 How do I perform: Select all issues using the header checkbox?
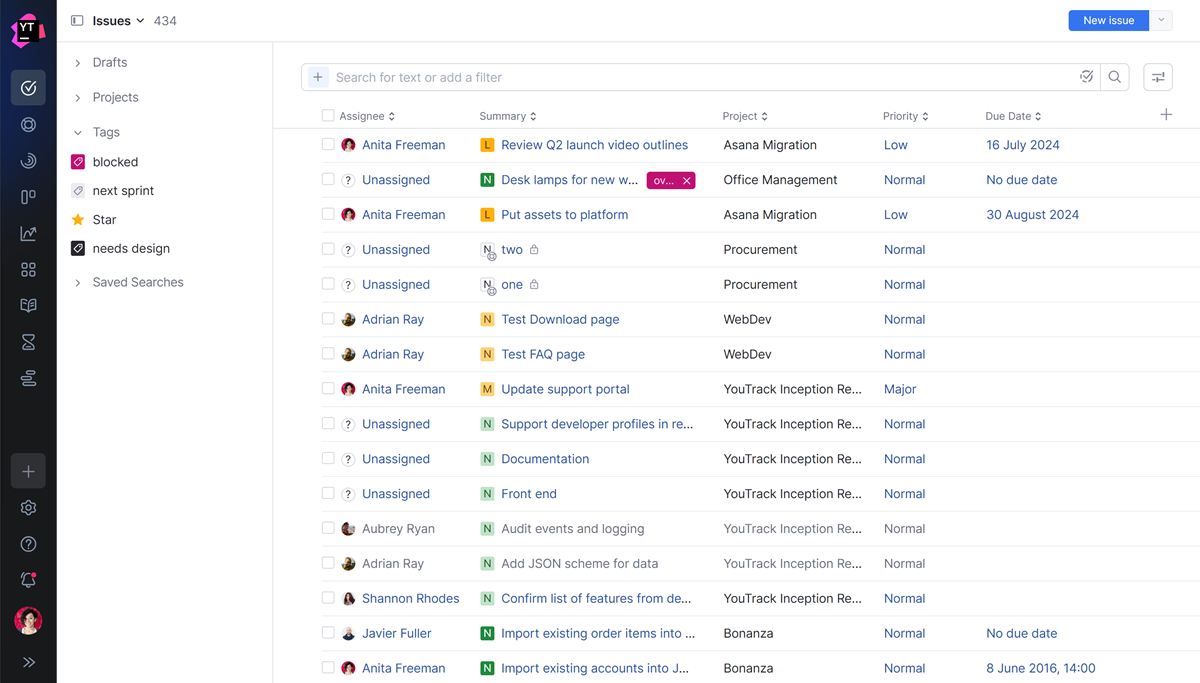(x=328, y=115)
